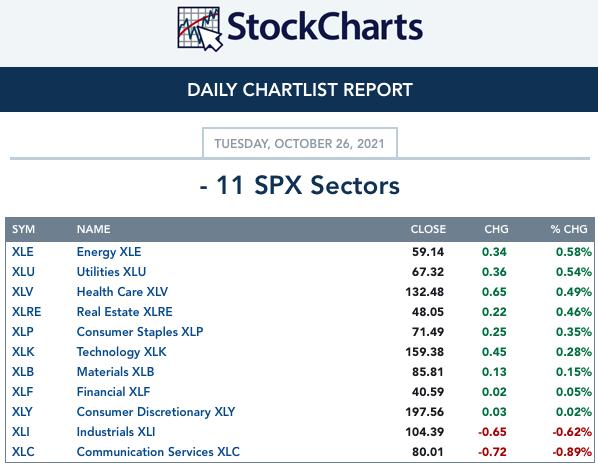Open the XLE symbol link

[x=23, y=252]
